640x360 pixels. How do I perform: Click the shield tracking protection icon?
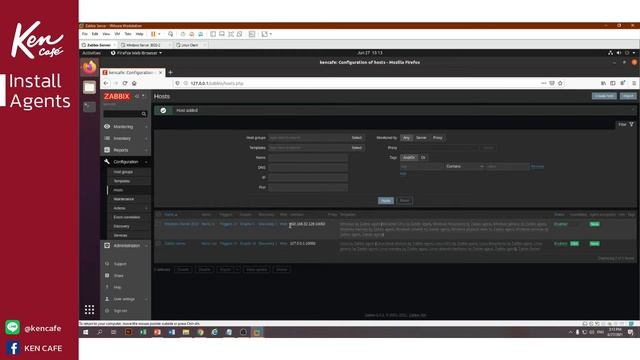(177, 83)
